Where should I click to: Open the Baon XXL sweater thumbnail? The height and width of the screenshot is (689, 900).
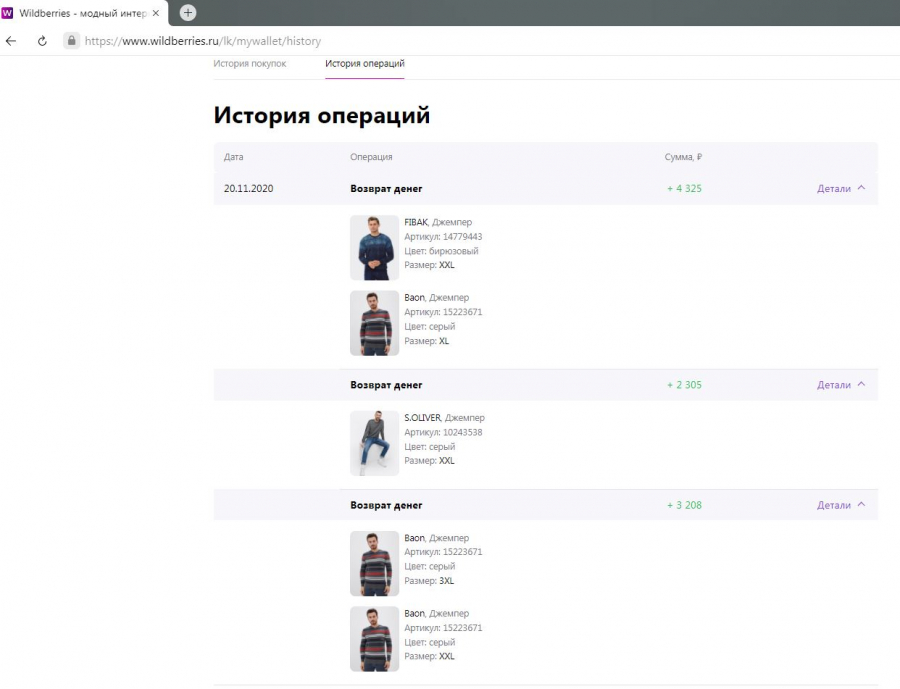(374, 639)
